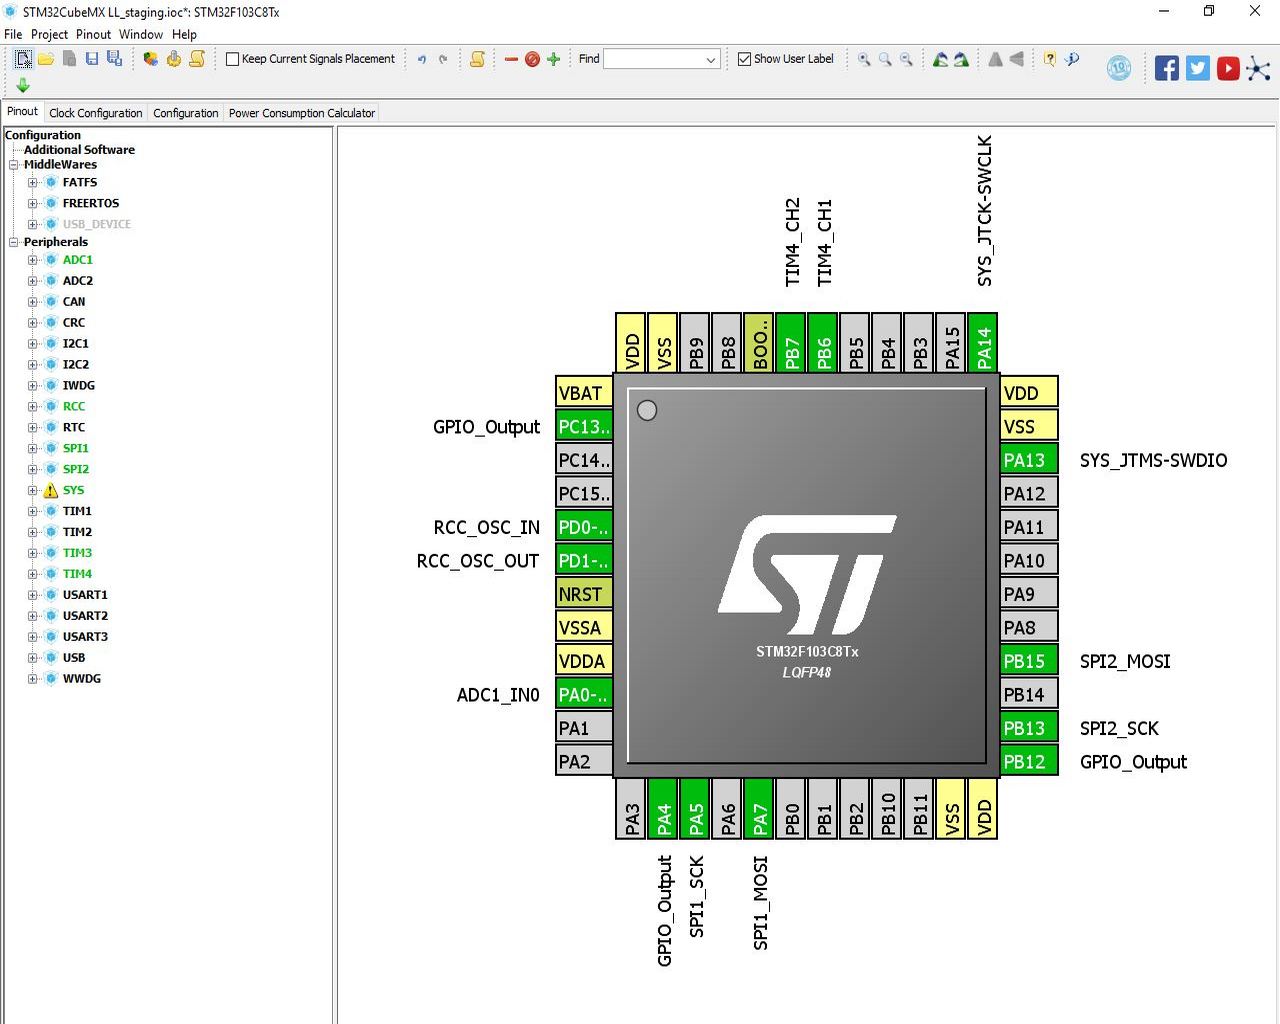Click the Save Project As icon

point(115,59)
